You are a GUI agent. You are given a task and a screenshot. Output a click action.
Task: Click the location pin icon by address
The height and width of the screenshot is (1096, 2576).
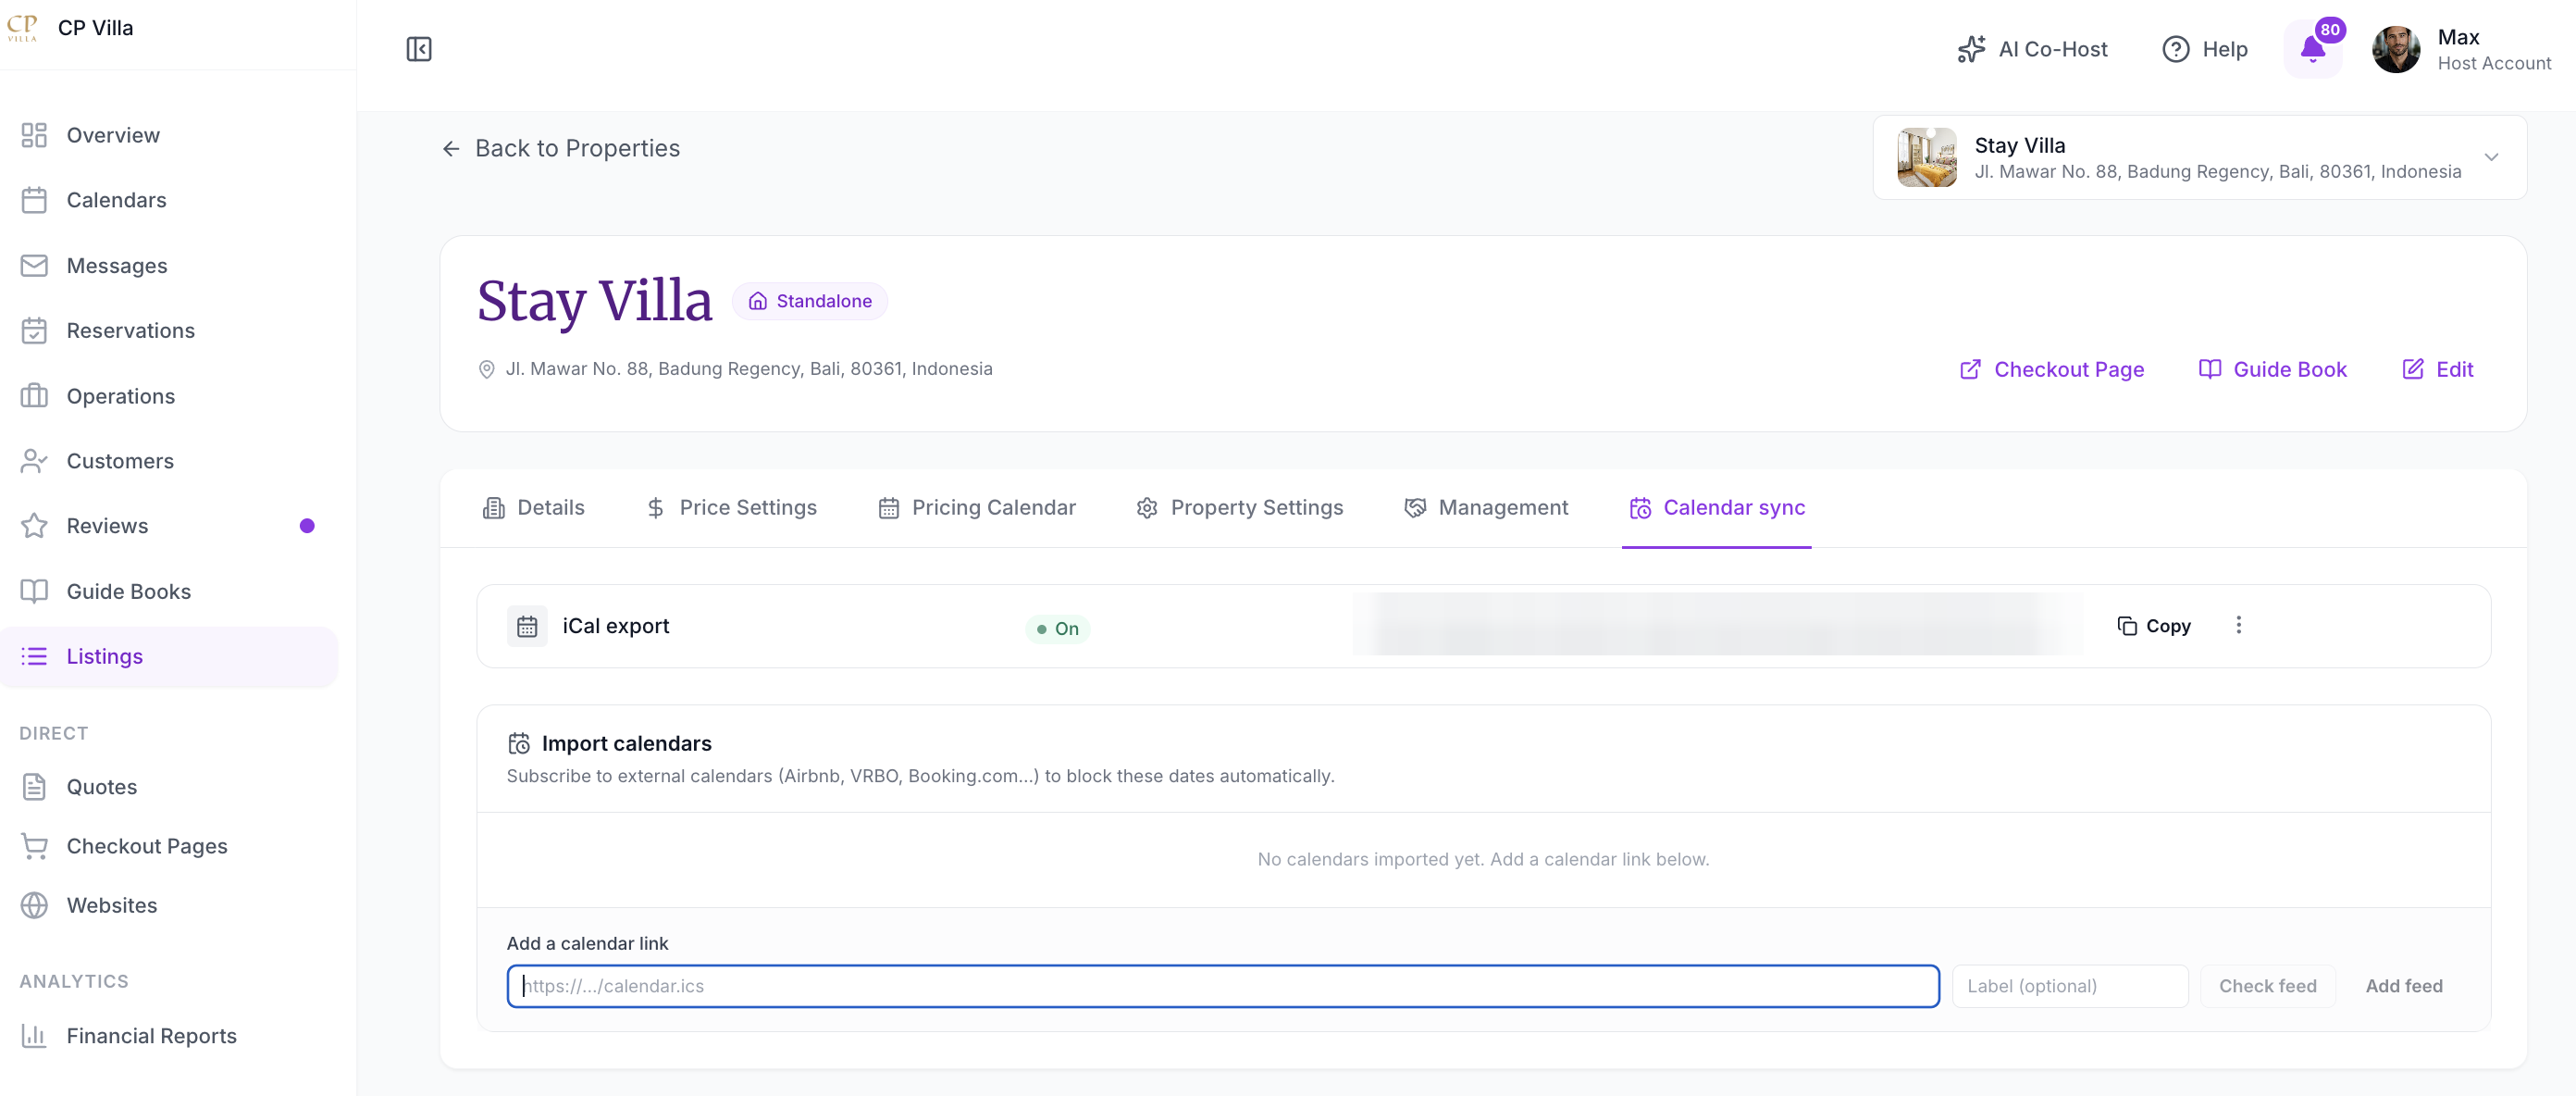coord(486,369)
